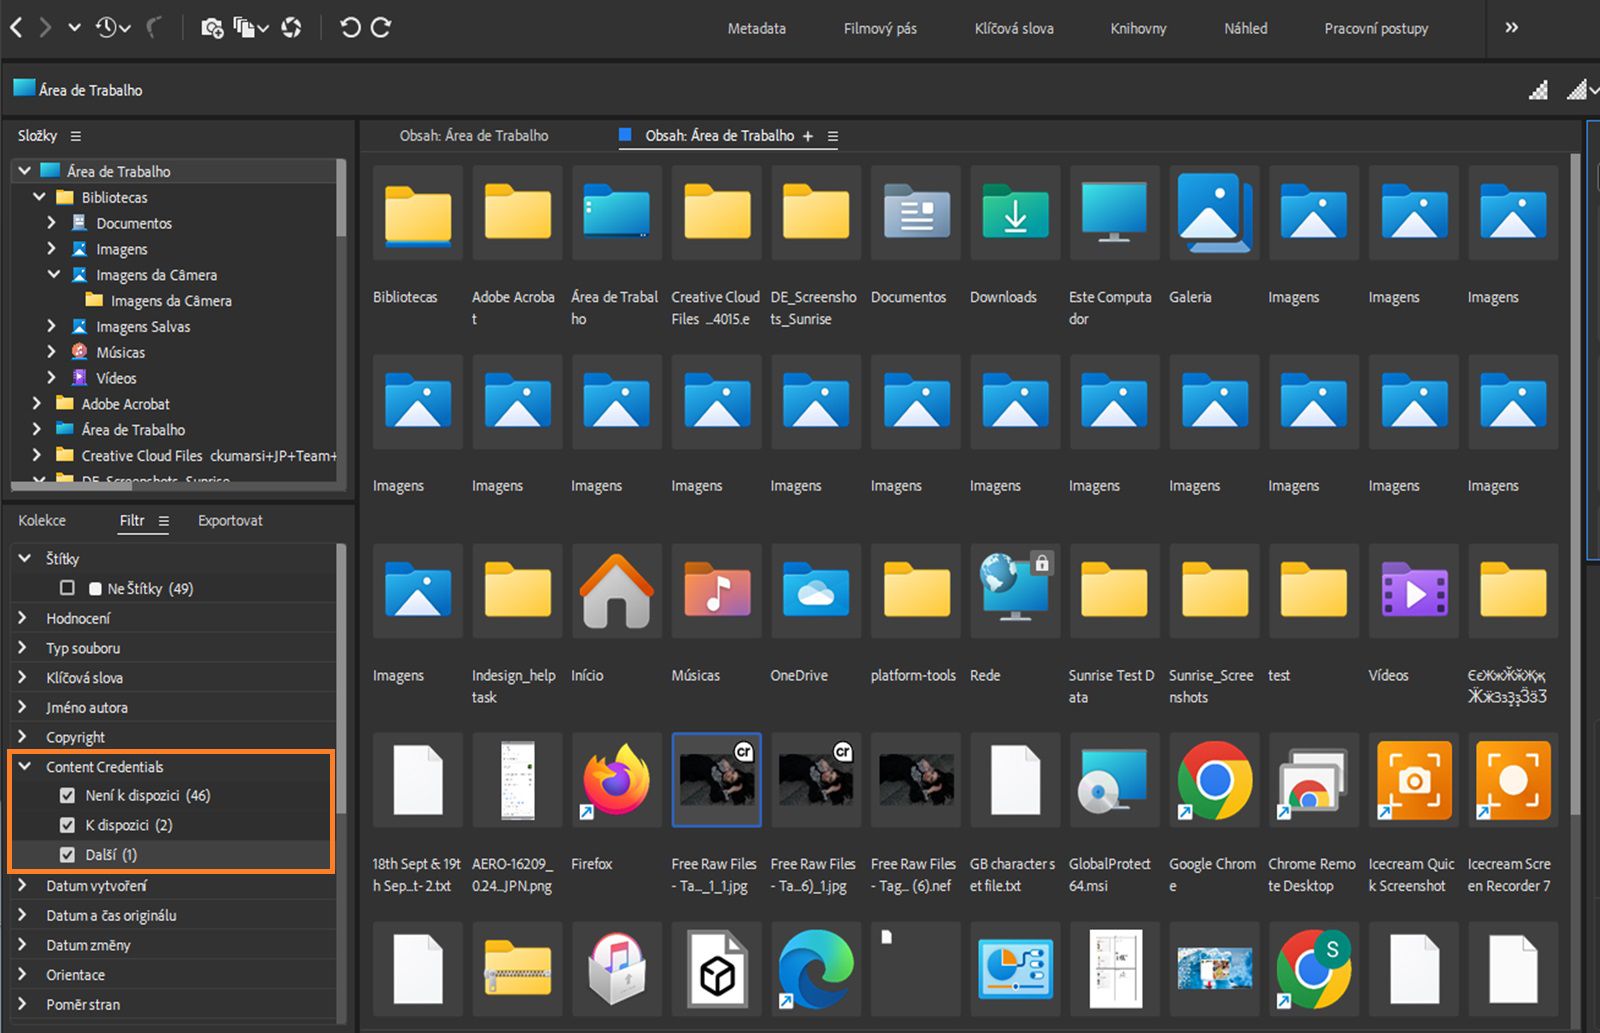Switch to Filmový pás workspace
Screen dimensions: 1600x1033
point(880,28)
